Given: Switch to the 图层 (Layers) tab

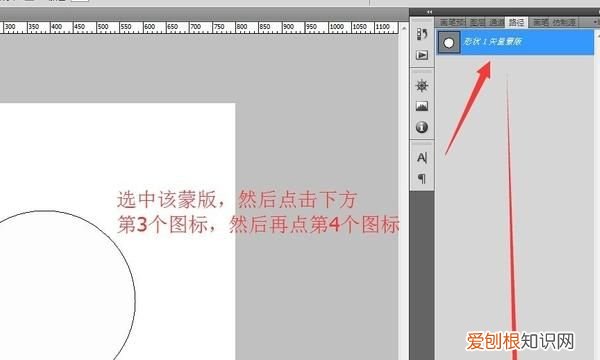Looking at the screenshot, I should [x=477, y=22].
